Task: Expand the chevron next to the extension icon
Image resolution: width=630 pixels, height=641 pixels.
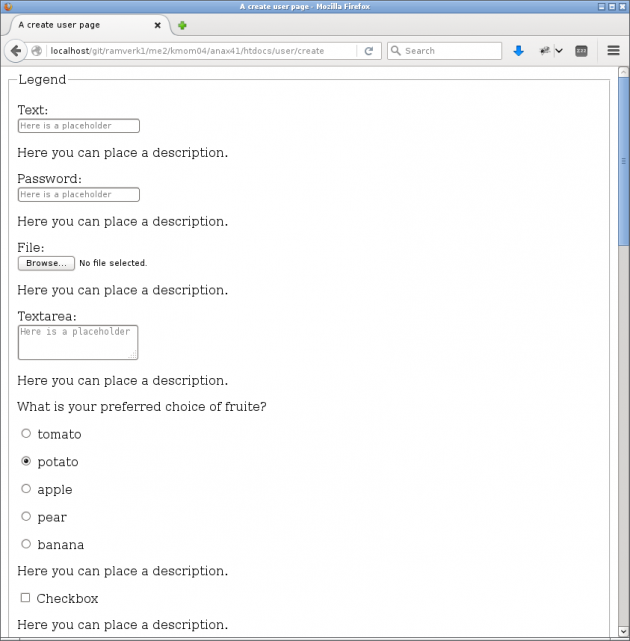Action: pos(559,51)
